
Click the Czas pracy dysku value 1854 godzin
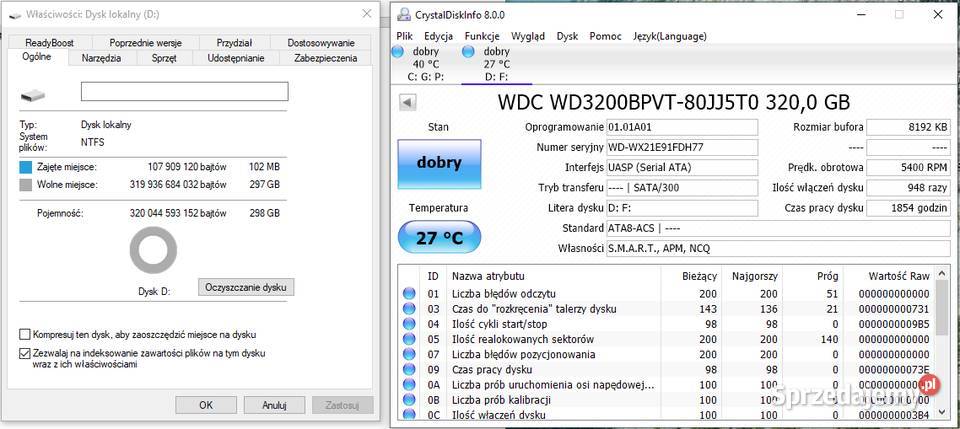coord(909,208)
